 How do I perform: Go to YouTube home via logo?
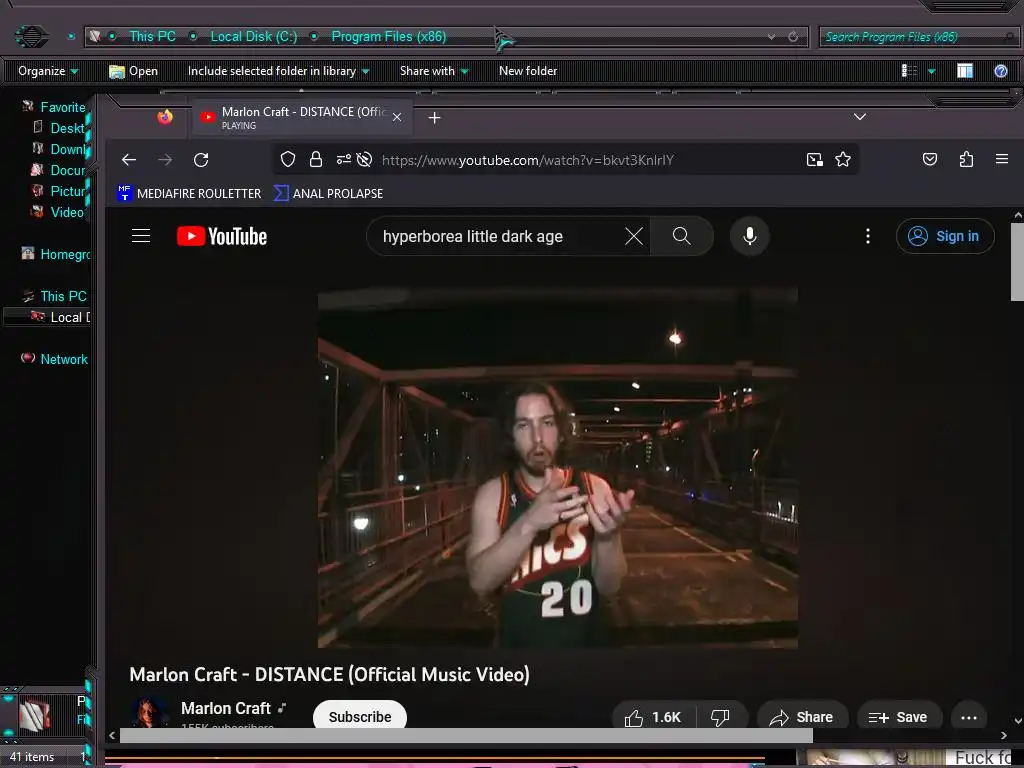pyautogui.click(x=222, y=236)
